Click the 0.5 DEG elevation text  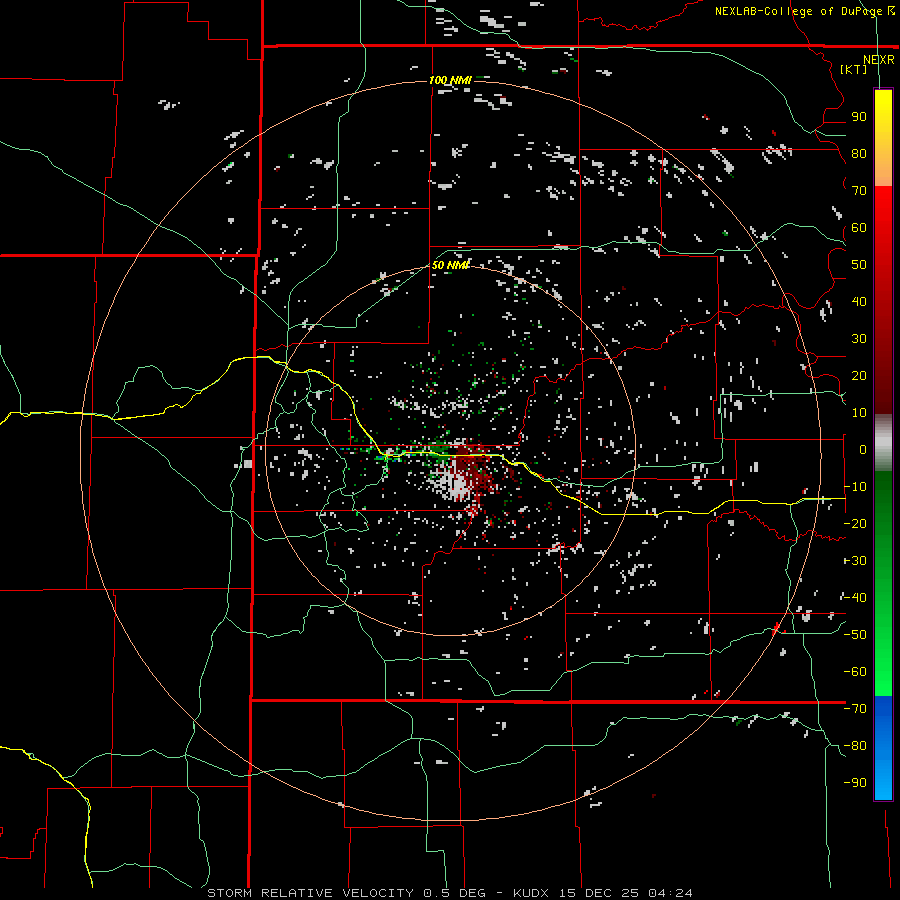[455, 893]
